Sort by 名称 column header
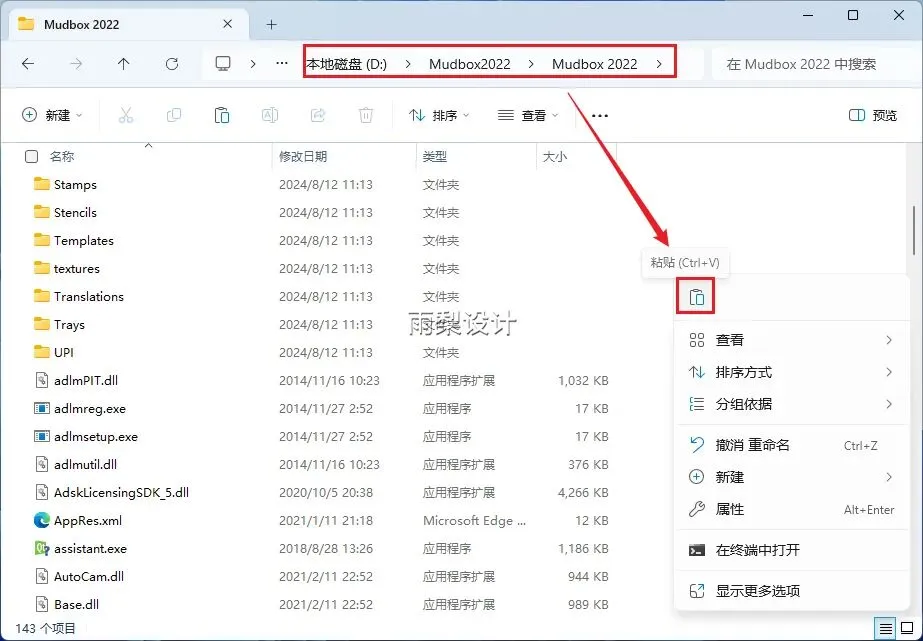The height and width of the screenshot is (641, 923). tap(61, 157)
